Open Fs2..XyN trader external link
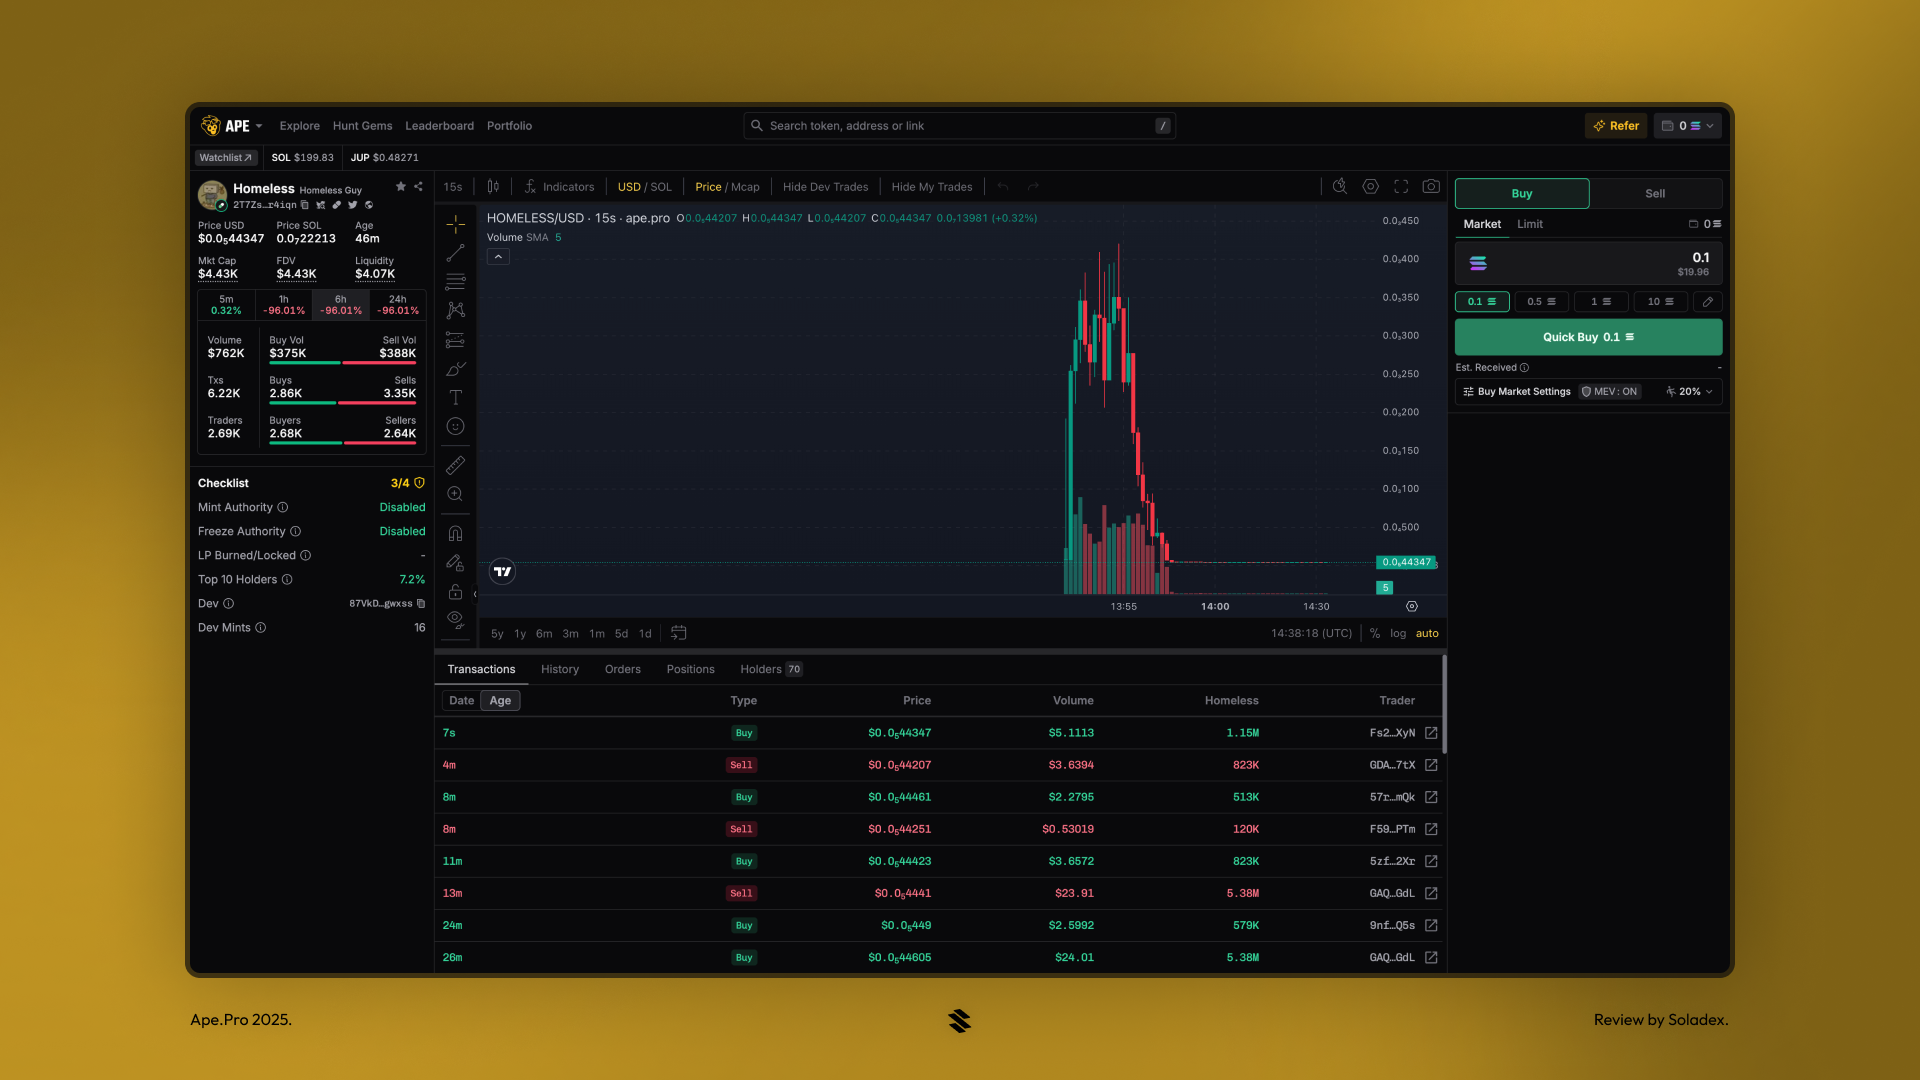 (x=1431, y=733)
